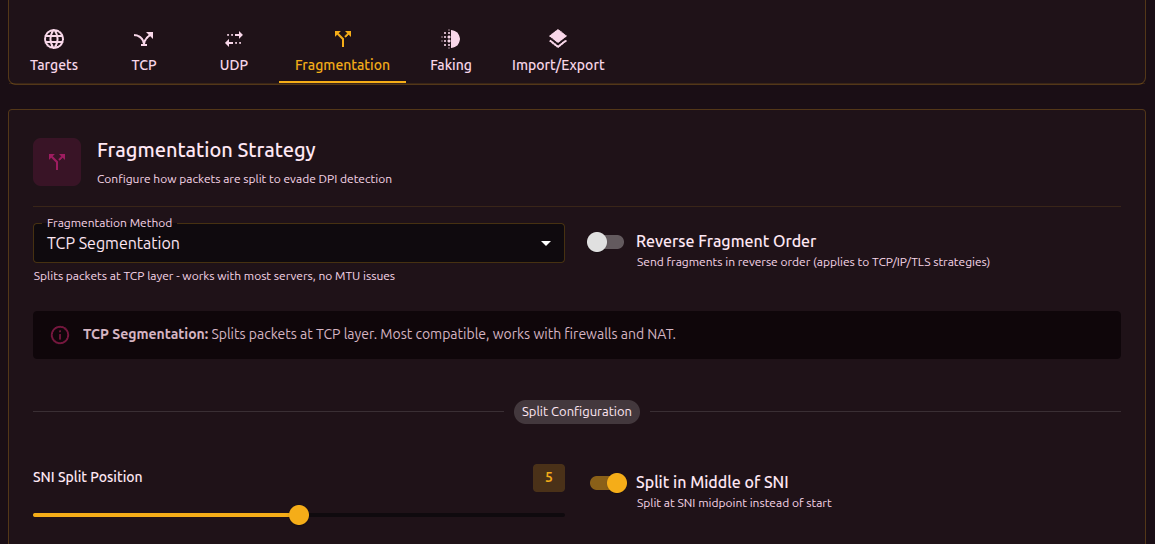The width and height of the screenshot is (1155, 544).
Task: Click the Fragmentation Strategy header icon
Action: 57,162
